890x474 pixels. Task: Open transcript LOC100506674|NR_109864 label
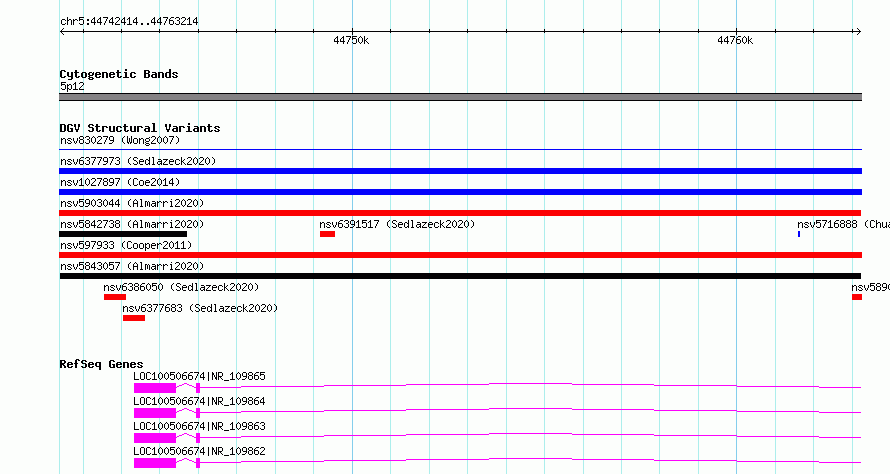(199, 401)
